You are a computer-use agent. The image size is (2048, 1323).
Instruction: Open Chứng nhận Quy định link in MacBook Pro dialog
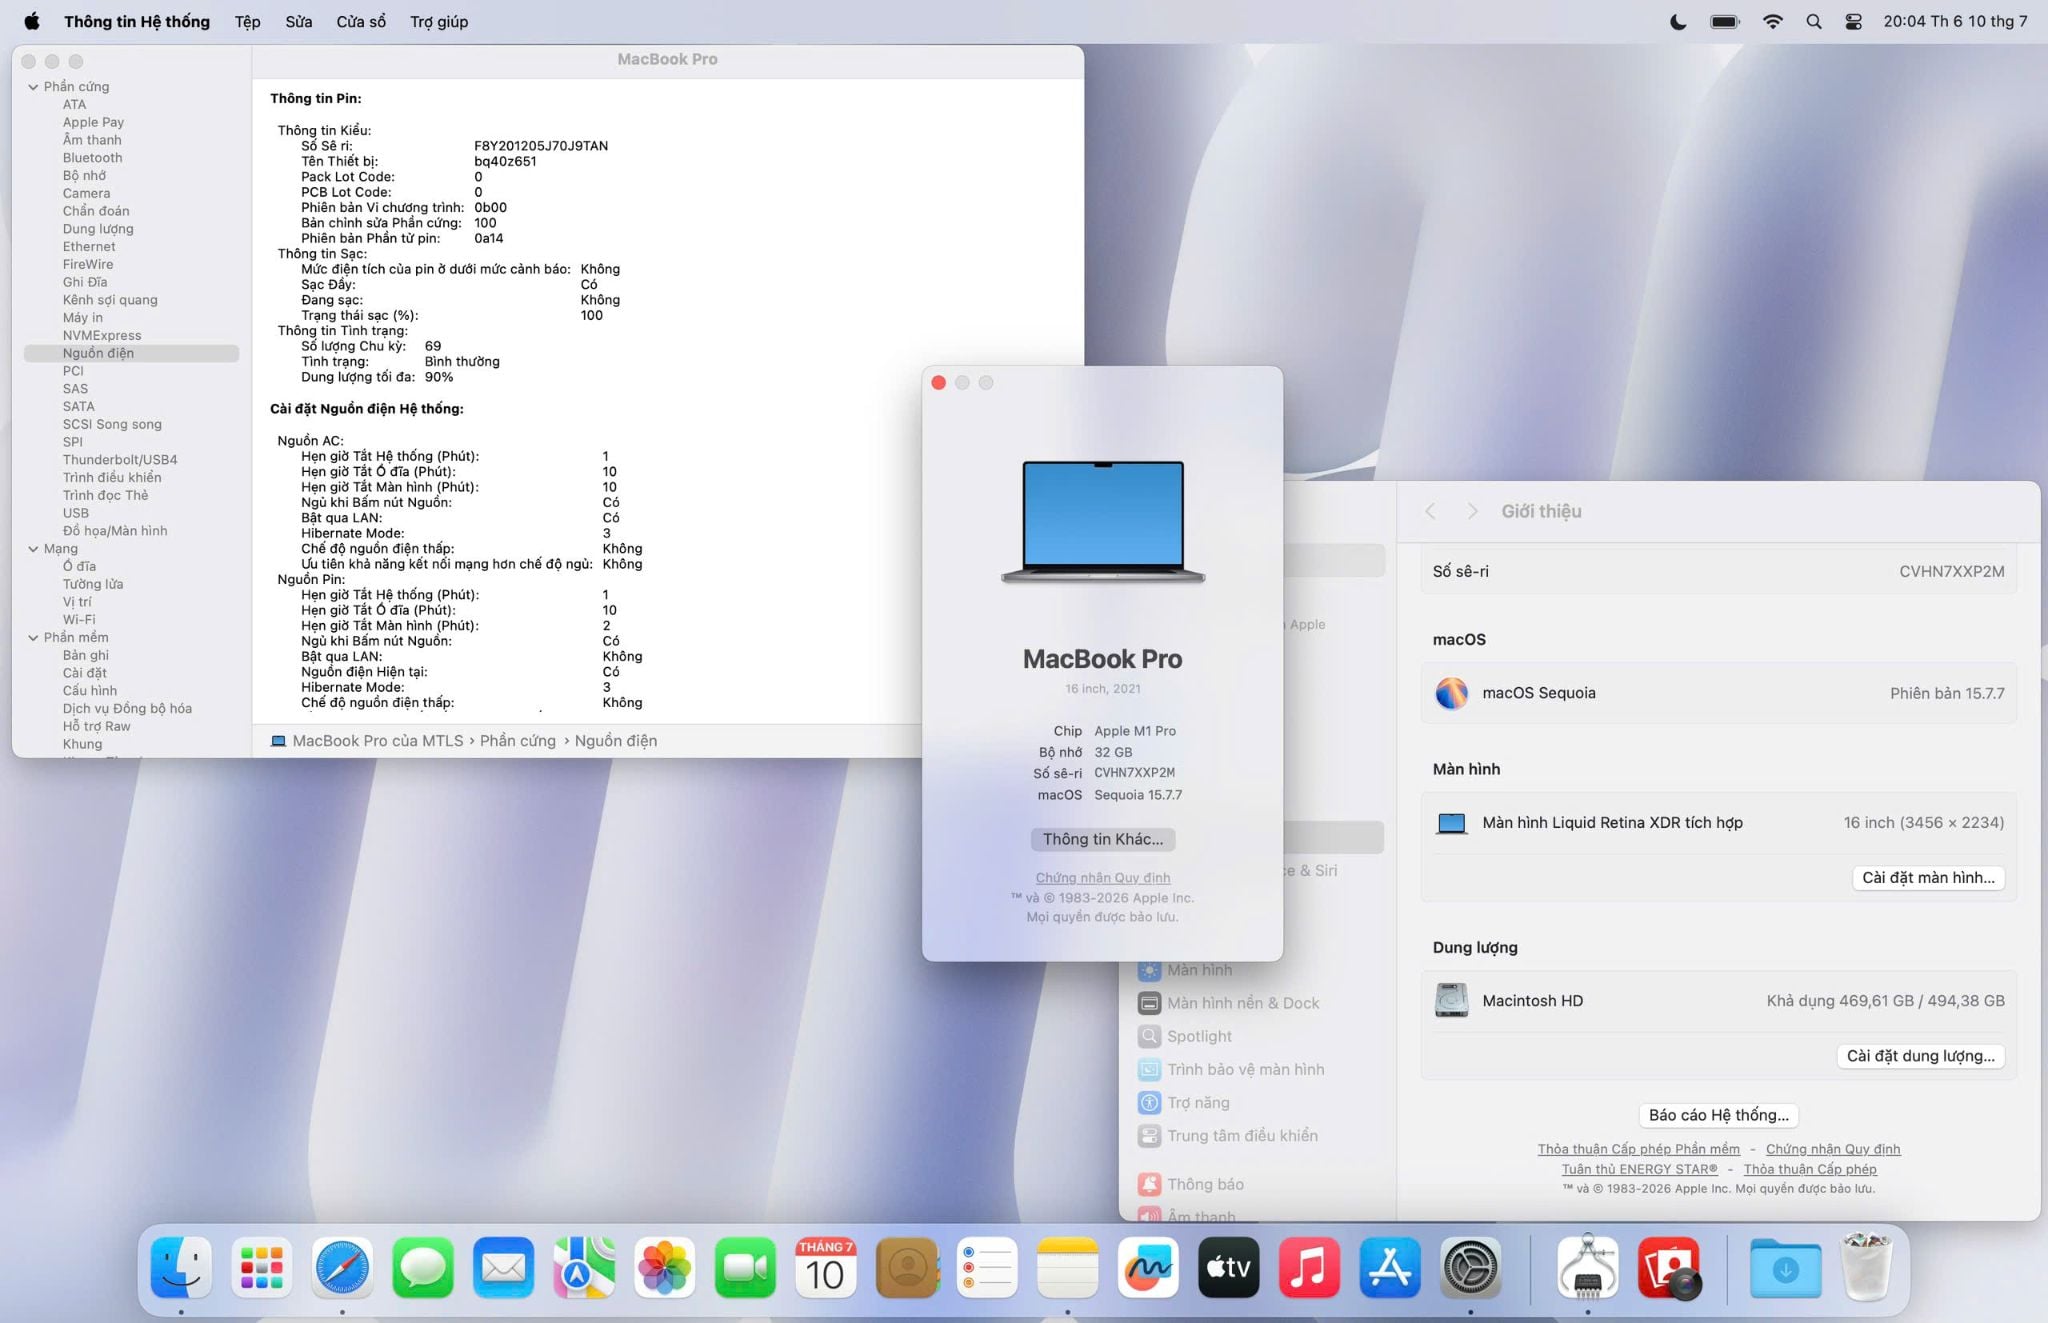pyautogui.click(x=1103, y=878)
